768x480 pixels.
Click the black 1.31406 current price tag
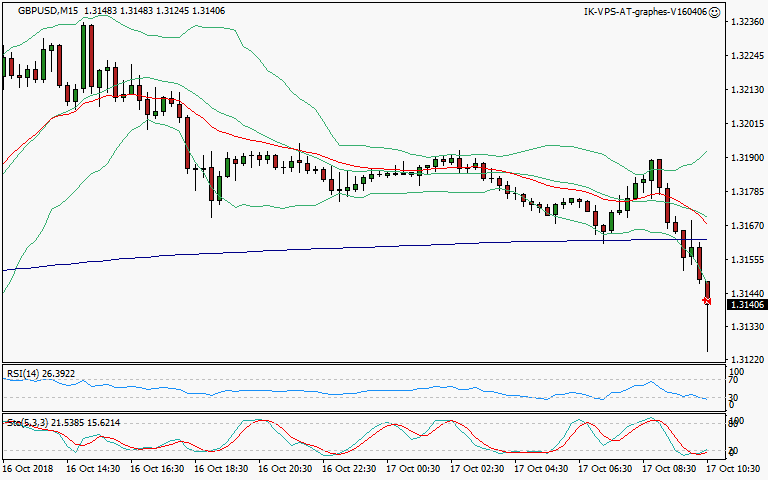748,305
